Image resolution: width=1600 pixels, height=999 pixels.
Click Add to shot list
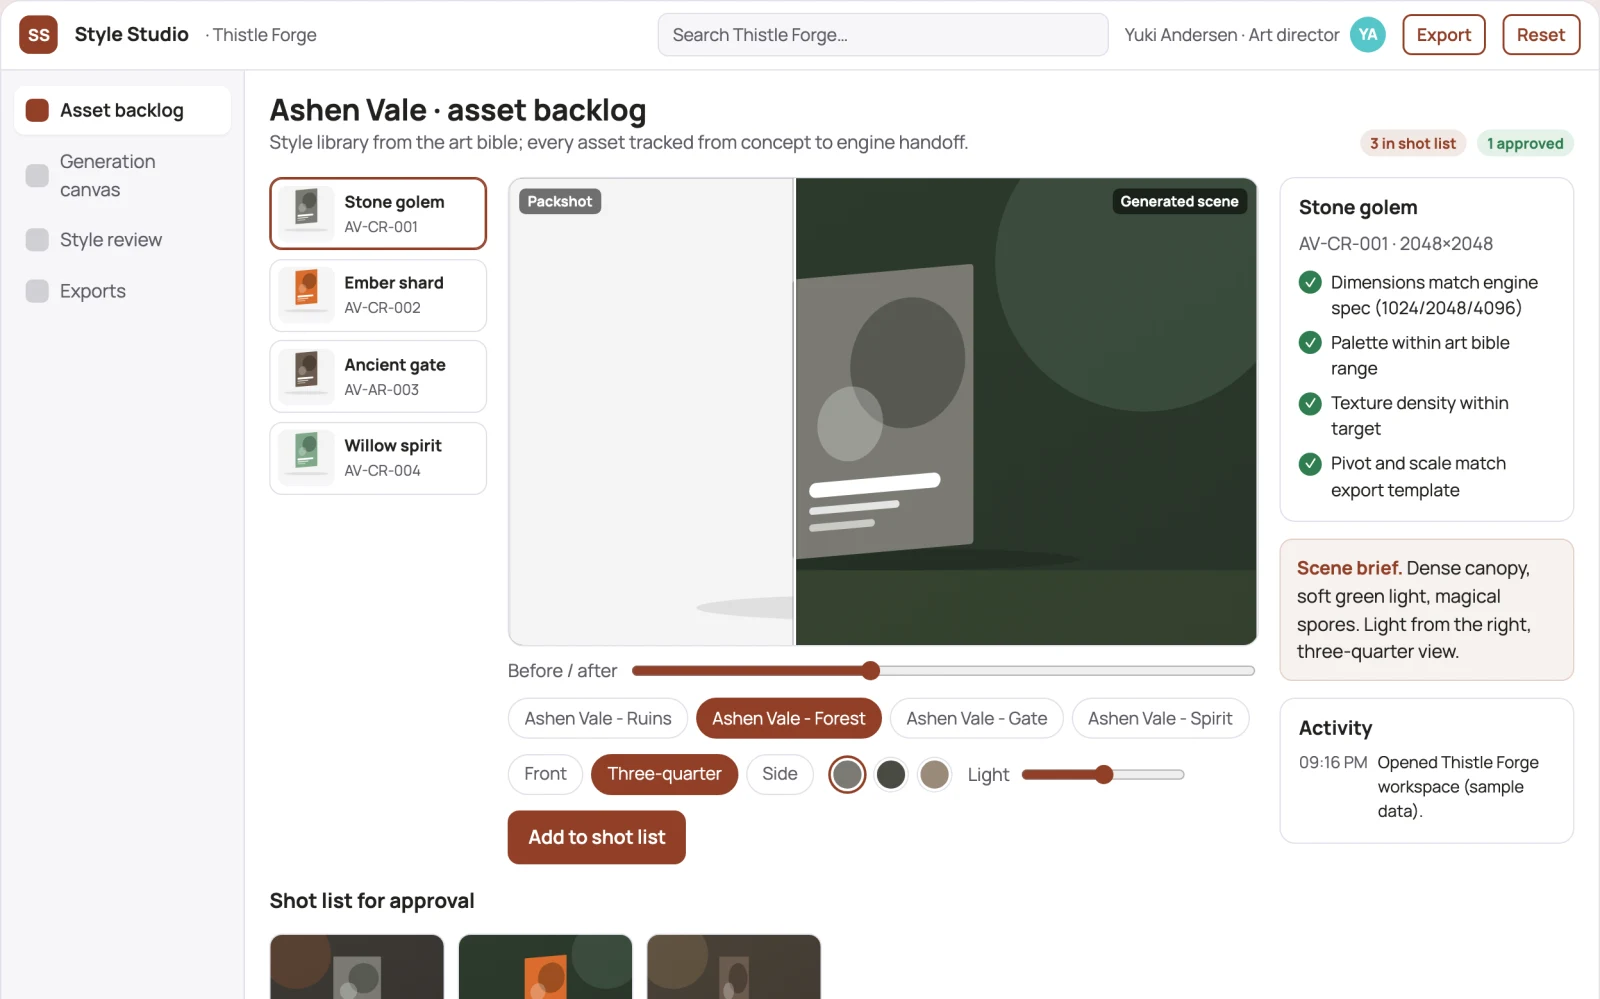coord(596,837)
